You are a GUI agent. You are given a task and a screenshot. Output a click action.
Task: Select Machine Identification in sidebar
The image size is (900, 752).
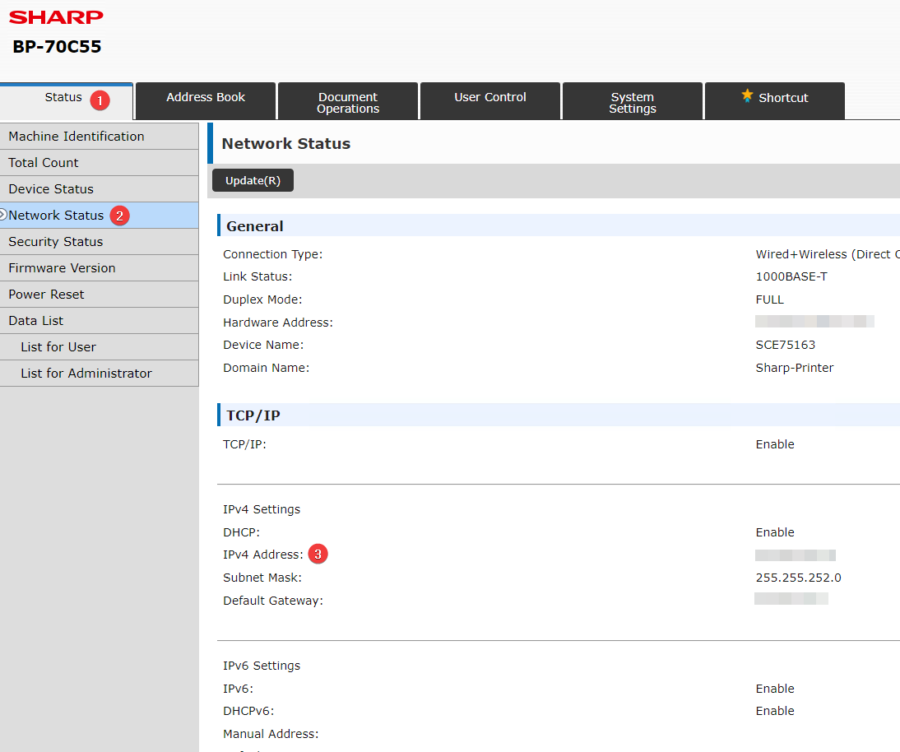pos(76,136)
